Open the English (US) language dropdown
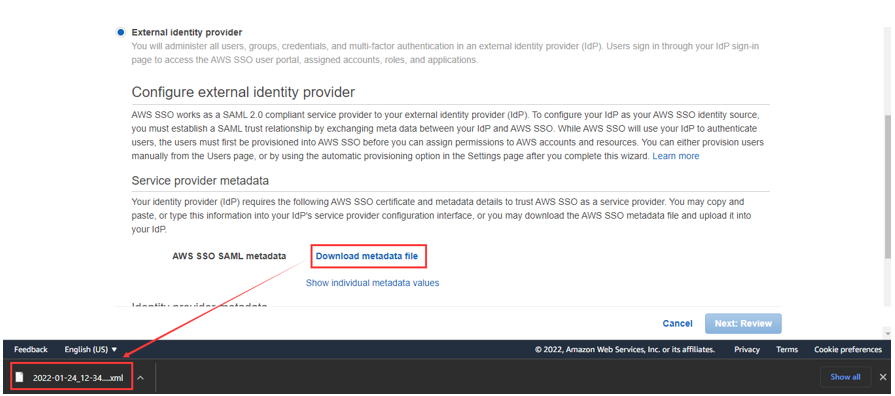Image resolution: width=895 pixels, height=396 pixels. (91, 349)
